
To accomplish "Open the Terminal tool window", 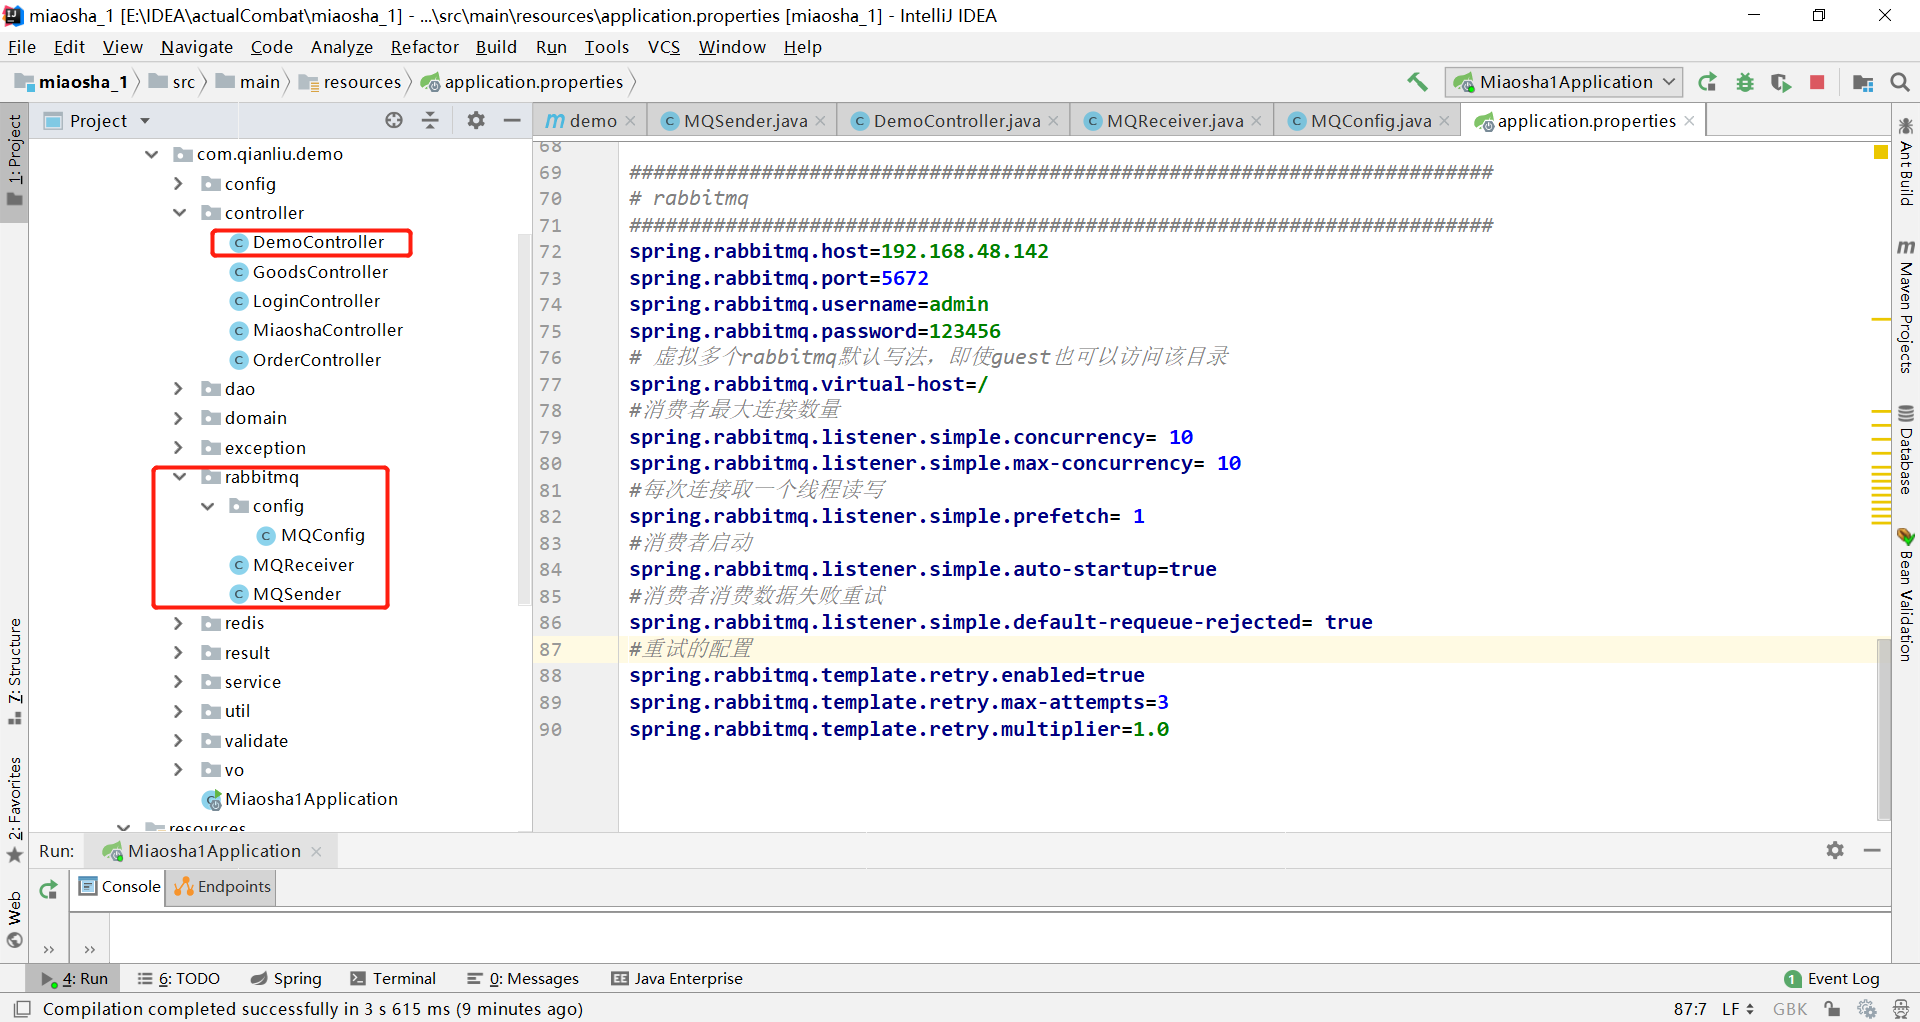I will tap(393, 979).
